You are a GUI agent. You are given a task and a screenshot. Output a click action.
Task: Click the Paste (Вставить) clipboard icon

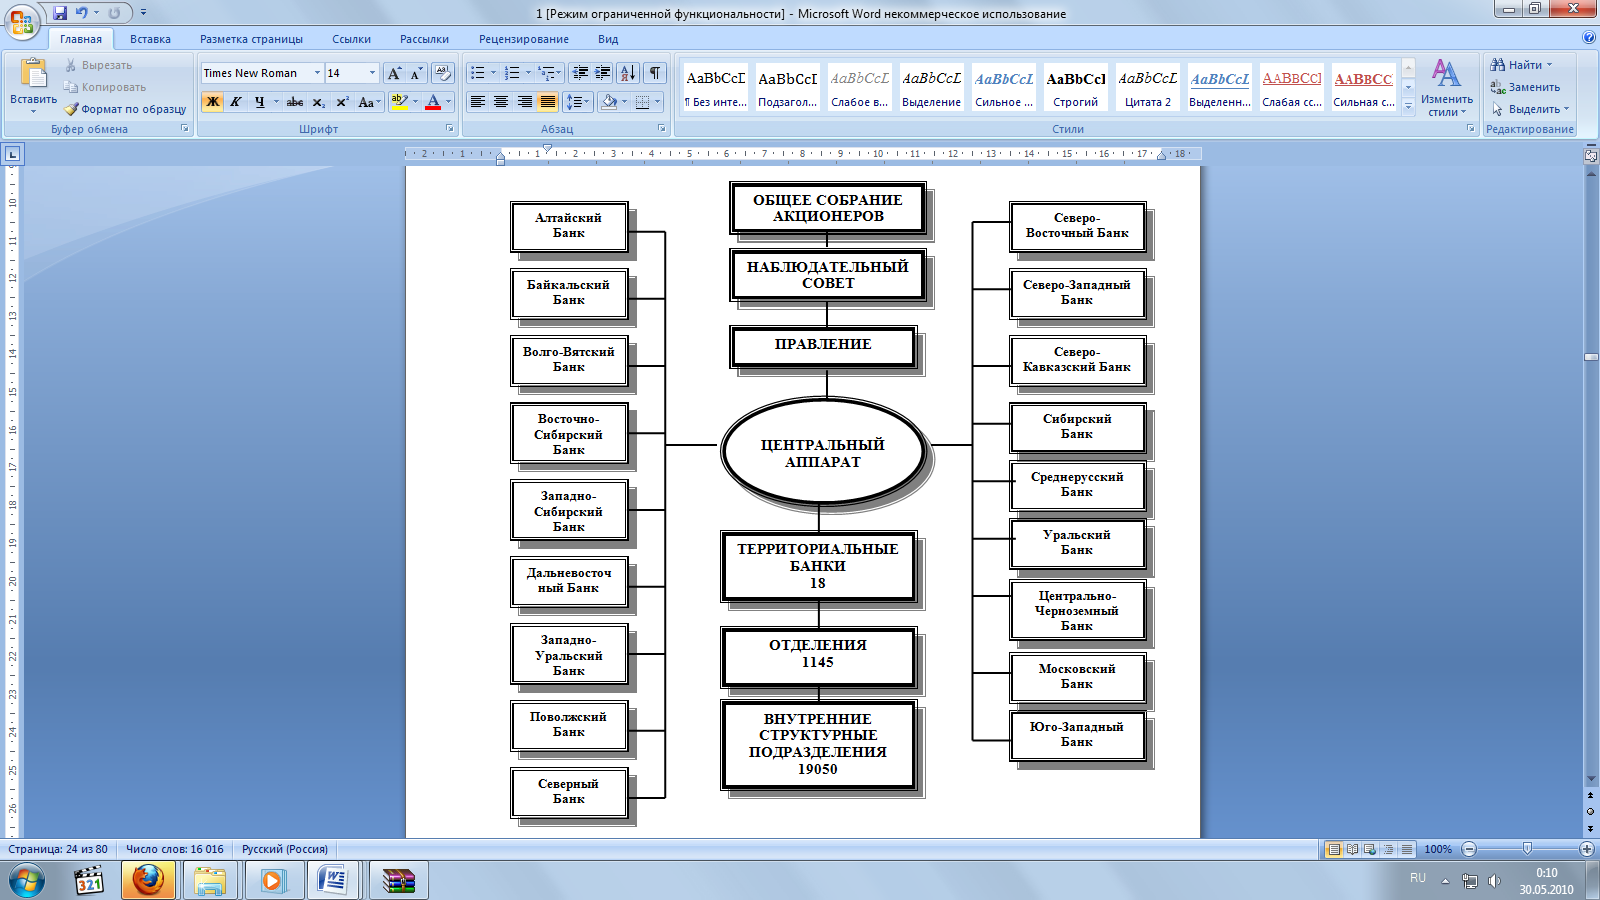coord(33,74)
